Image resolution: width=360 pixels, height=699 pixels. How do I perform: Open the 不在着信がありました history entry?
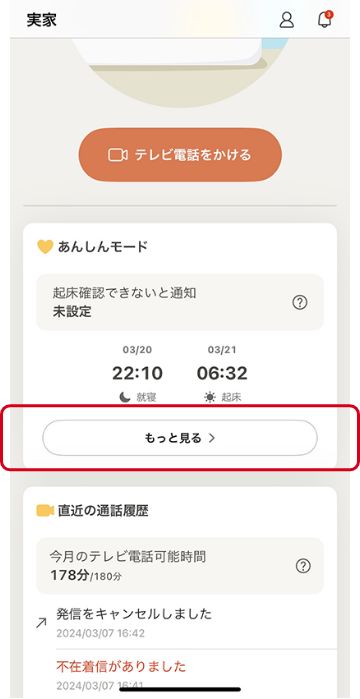pos(196,673)
